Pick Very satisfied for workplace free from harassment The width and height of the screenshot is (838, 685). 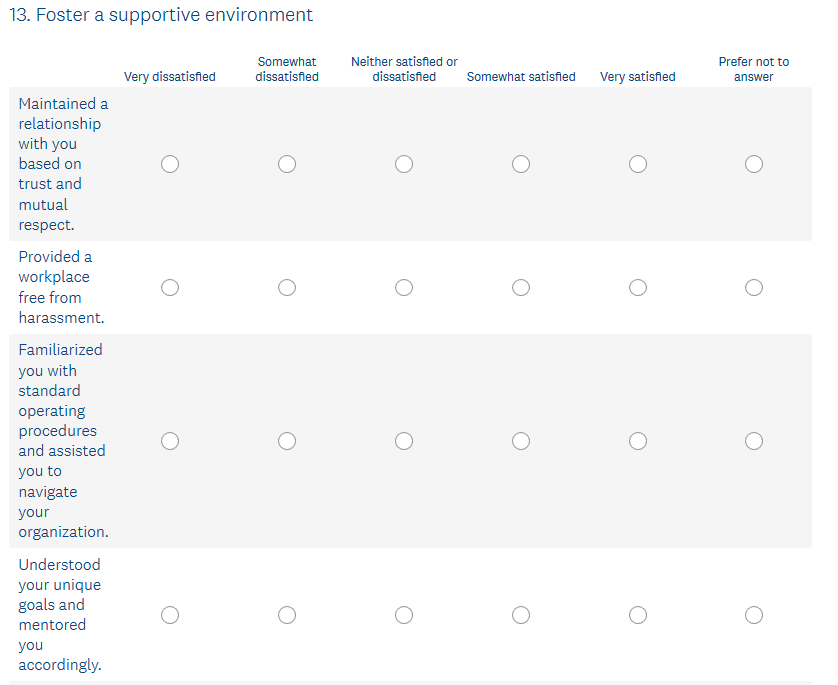point(638,288)
